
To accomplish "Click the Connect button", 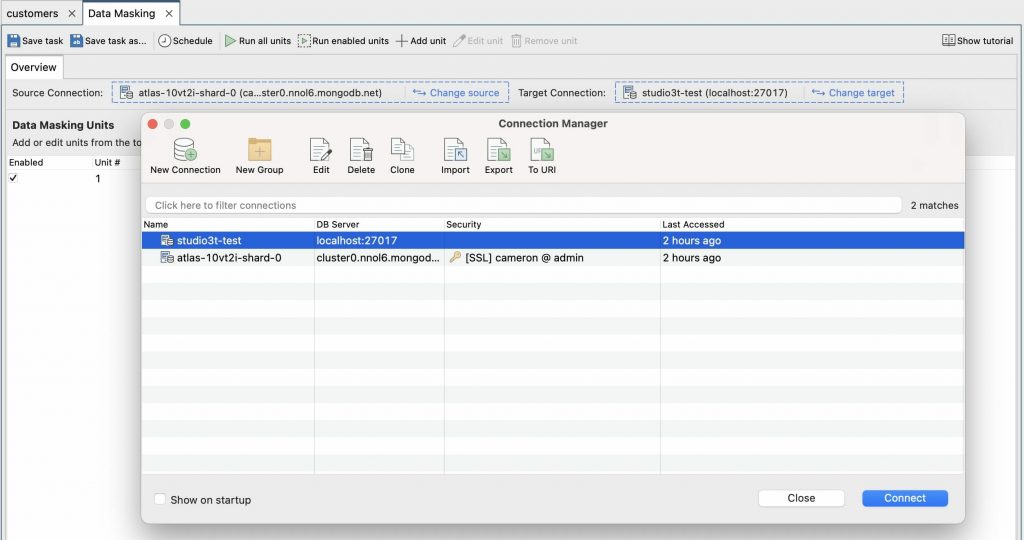I will [905, 498].
